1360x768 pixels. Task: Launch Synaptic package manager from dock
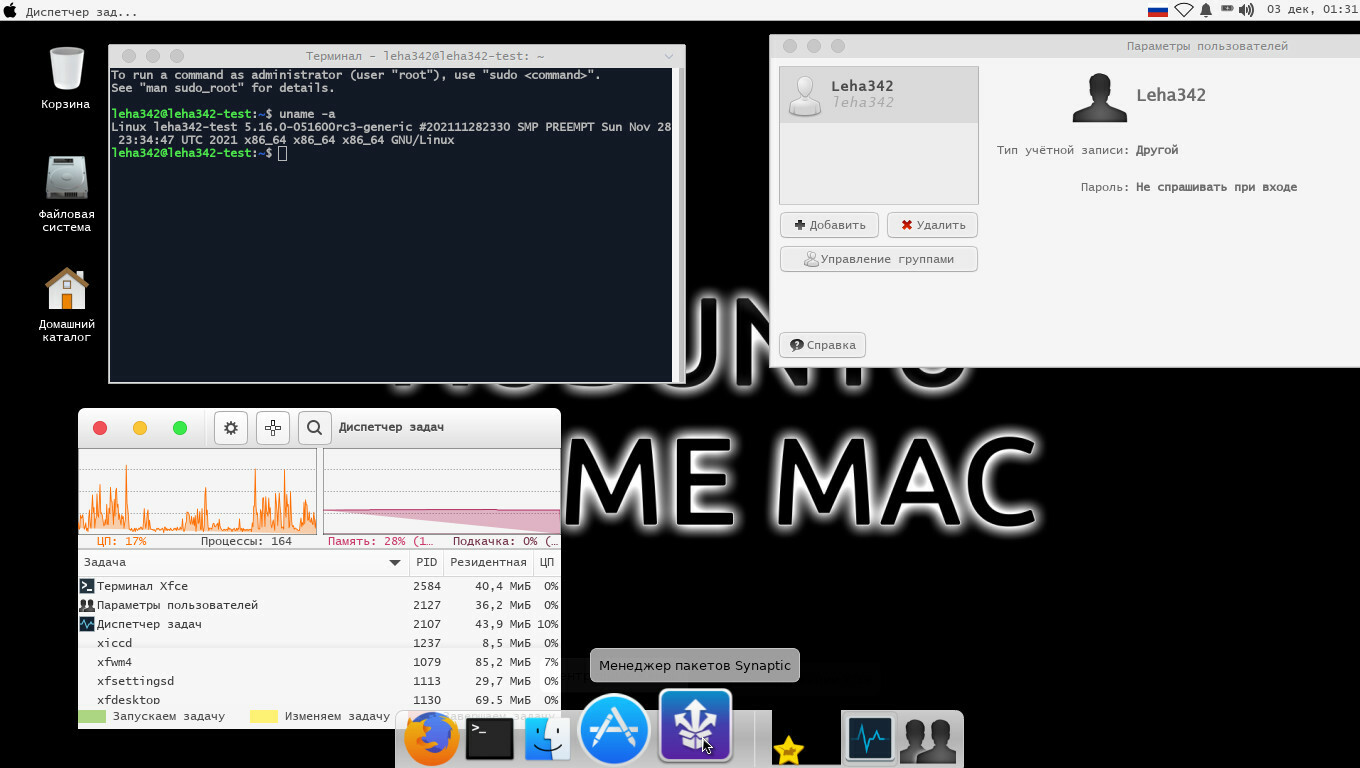click(695, 725)
